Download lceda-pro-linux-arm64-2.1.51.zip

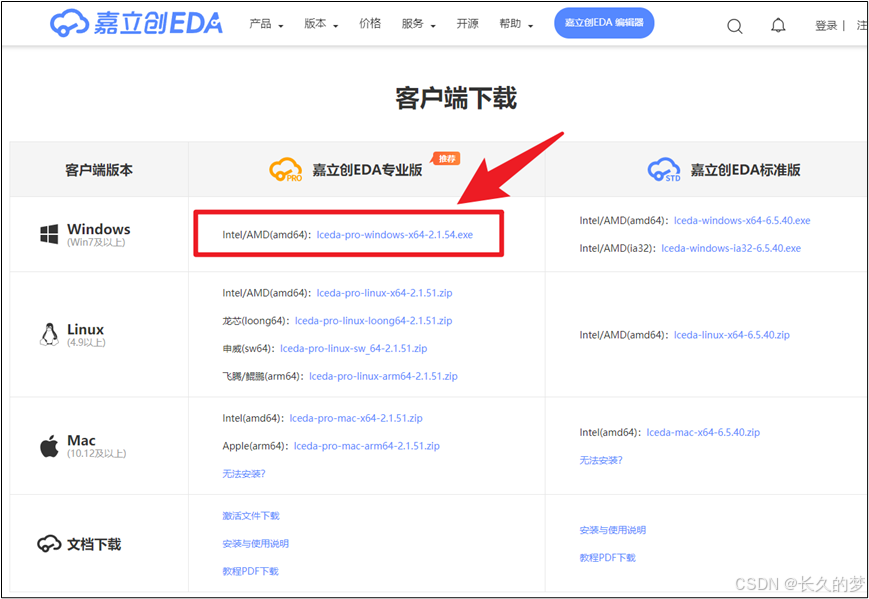tap(384, 376)
